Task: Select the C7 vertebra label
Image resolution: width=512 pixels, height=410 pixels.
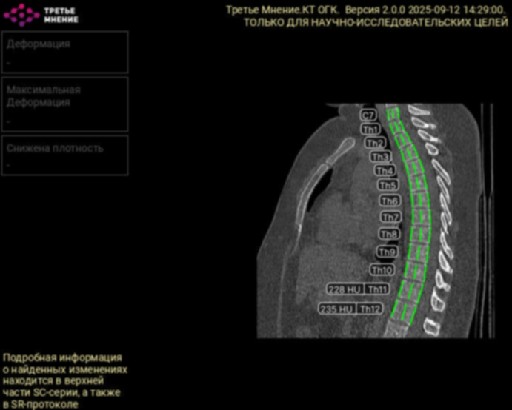Action: click(x=368, y=115)
